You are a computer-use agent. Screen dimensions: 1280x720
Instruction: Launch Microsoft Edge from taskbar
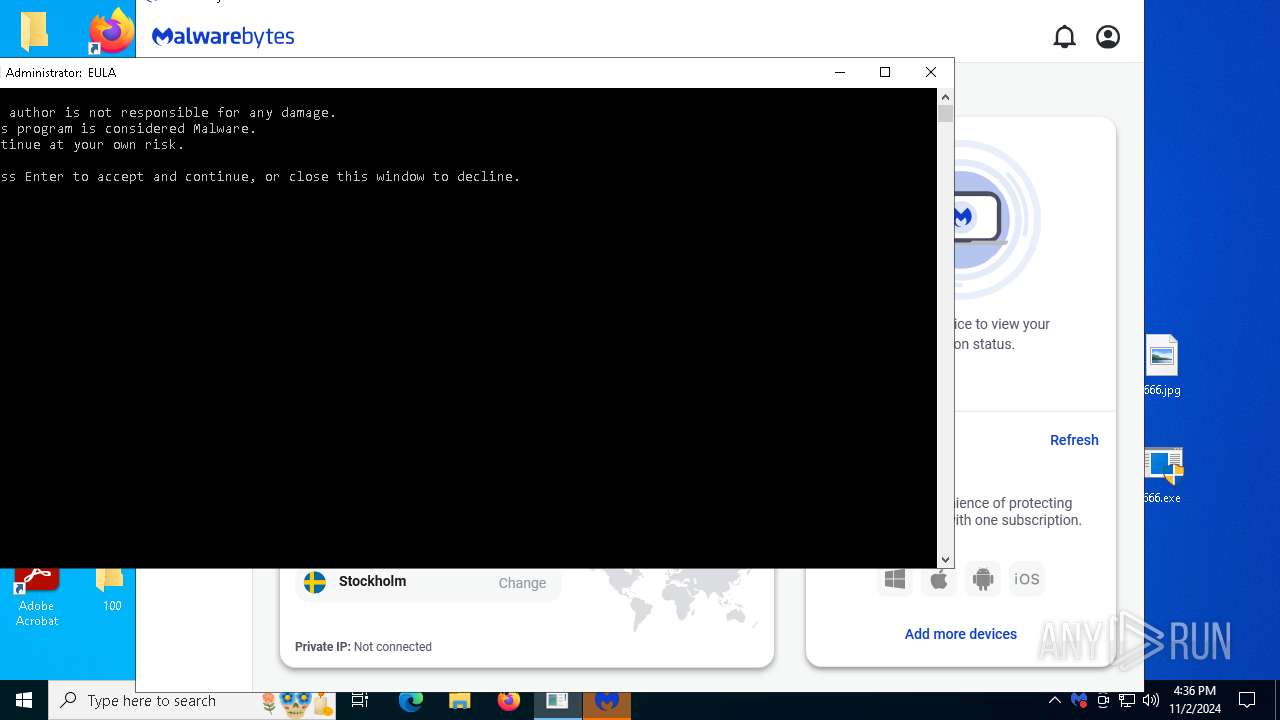tap(411, 701)
